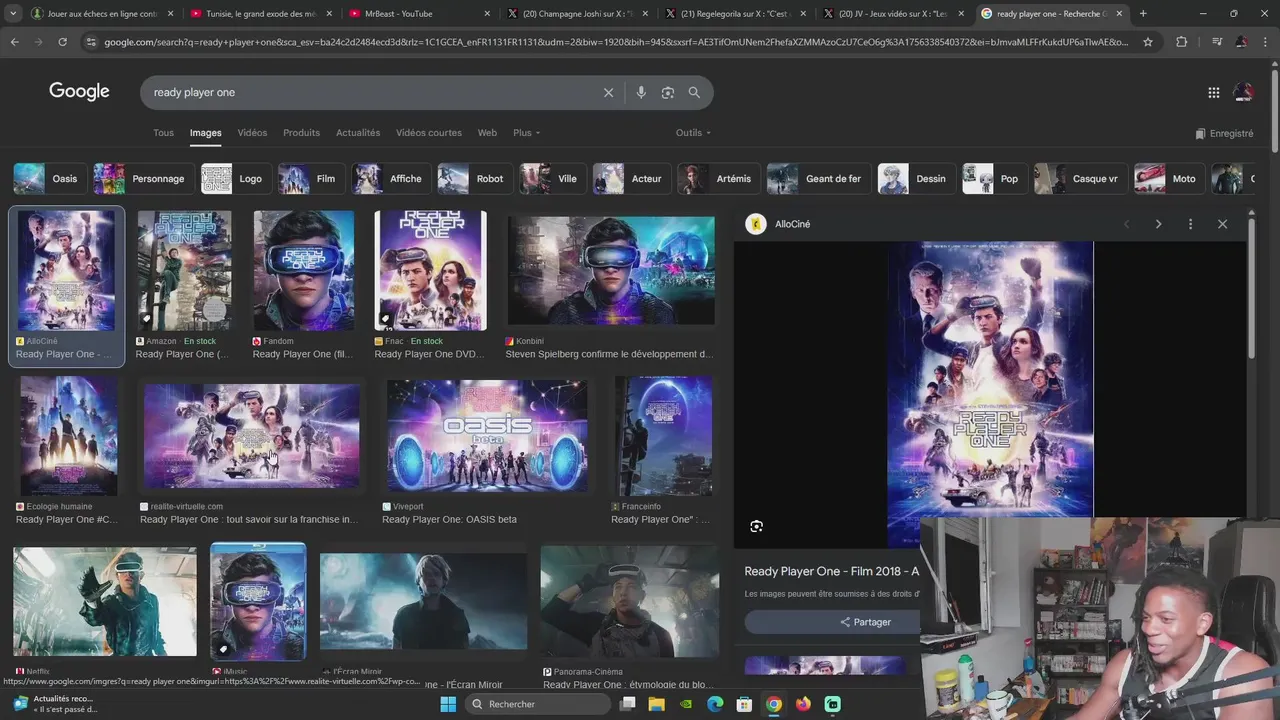This screenshot has height=720, width=1280.
Task: Open the Champagne Joshi sur X tab
Action: coord(576,14)
